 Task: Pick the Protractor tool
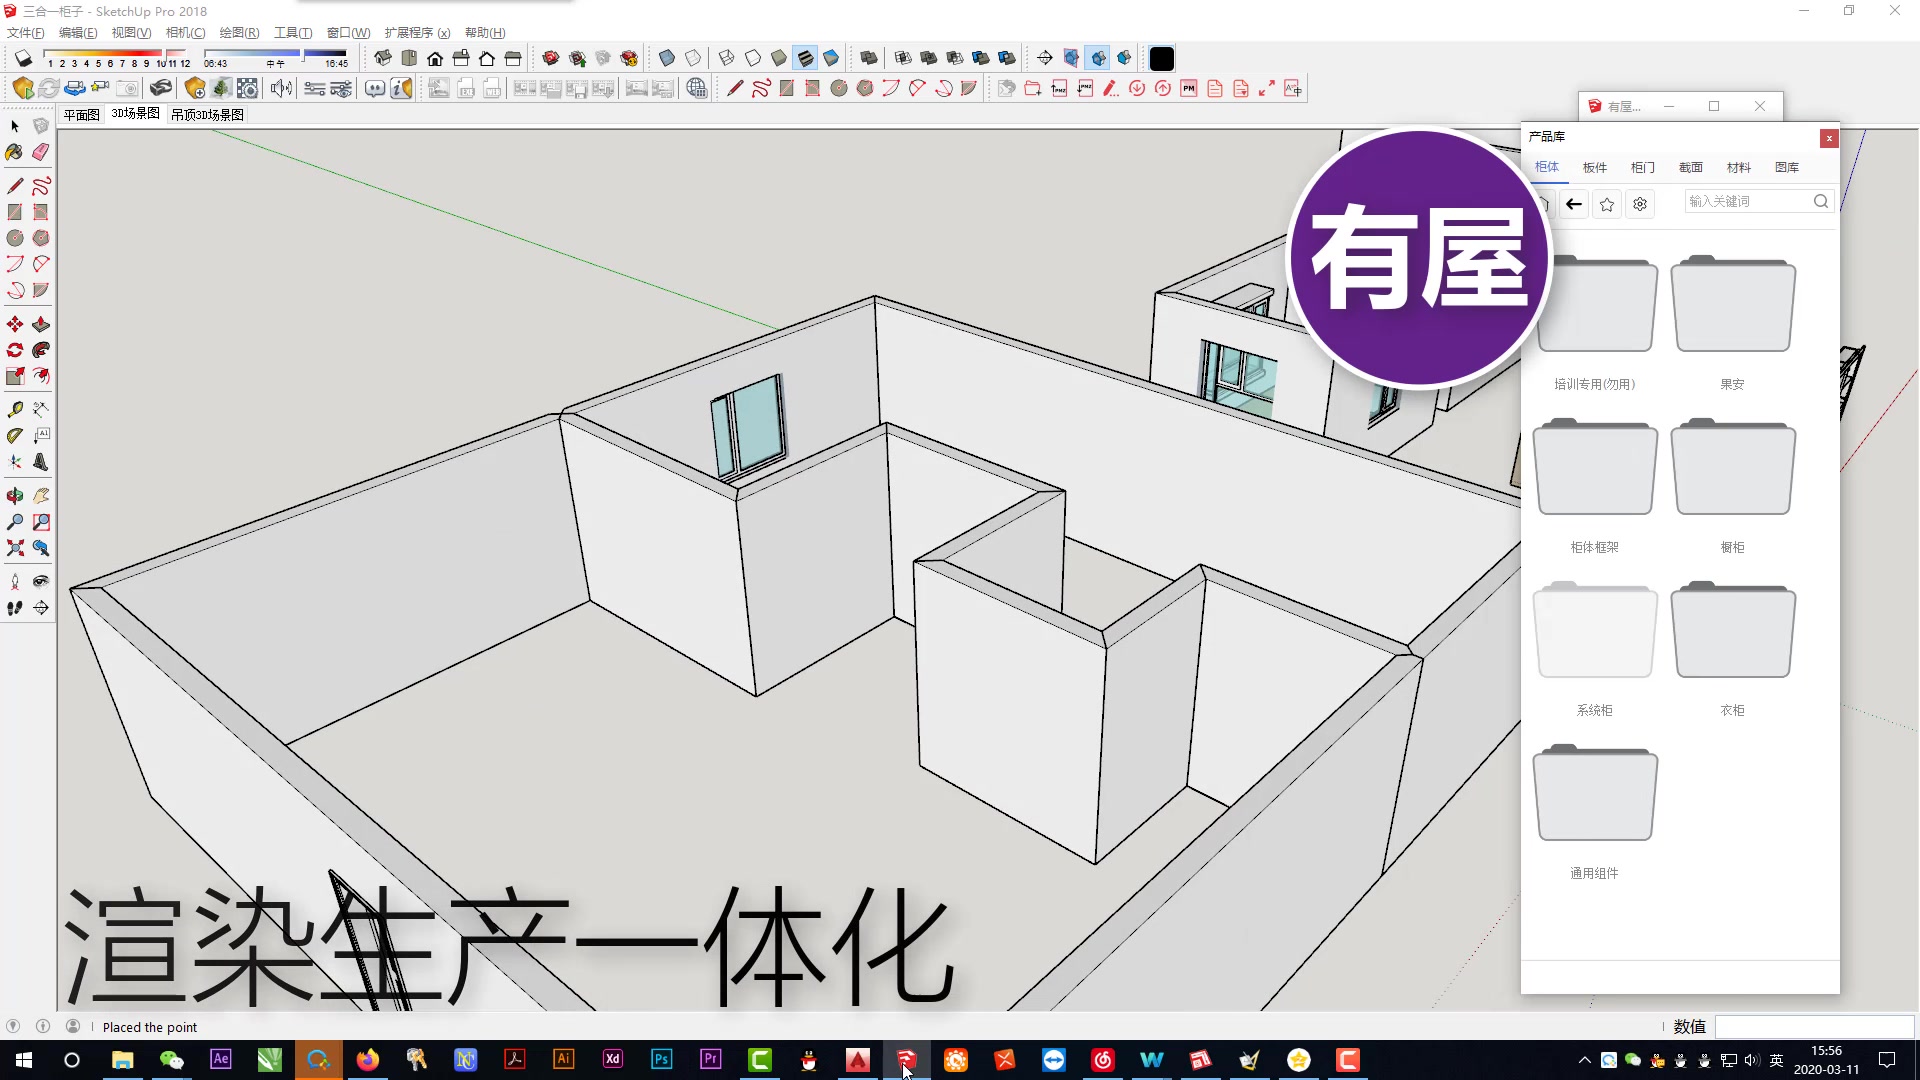click(15, 436)
